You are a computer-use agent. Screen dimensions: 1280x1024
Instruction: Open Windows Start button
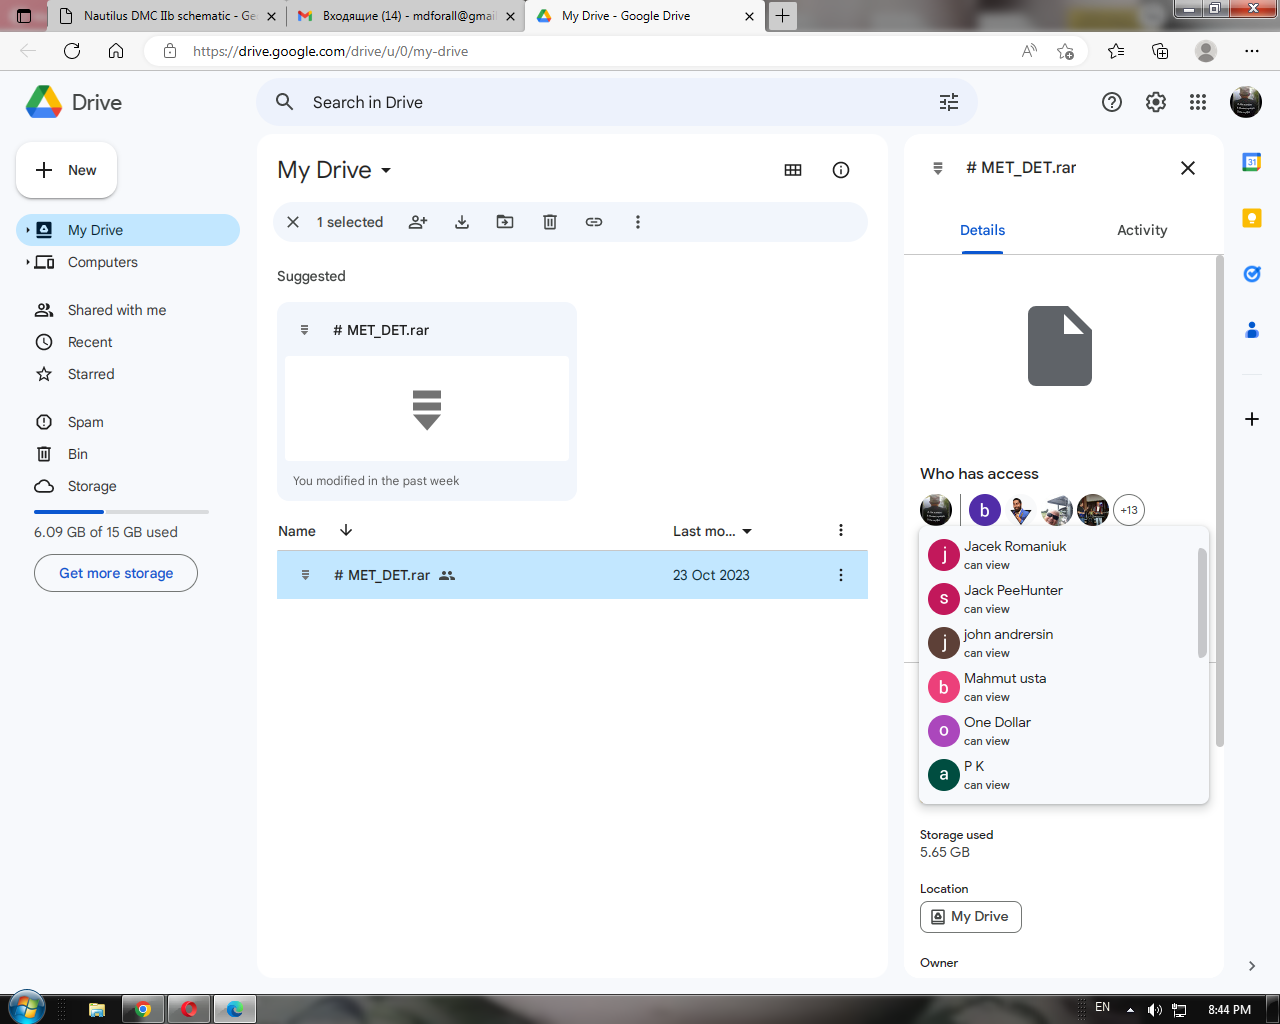[26, 1008]
